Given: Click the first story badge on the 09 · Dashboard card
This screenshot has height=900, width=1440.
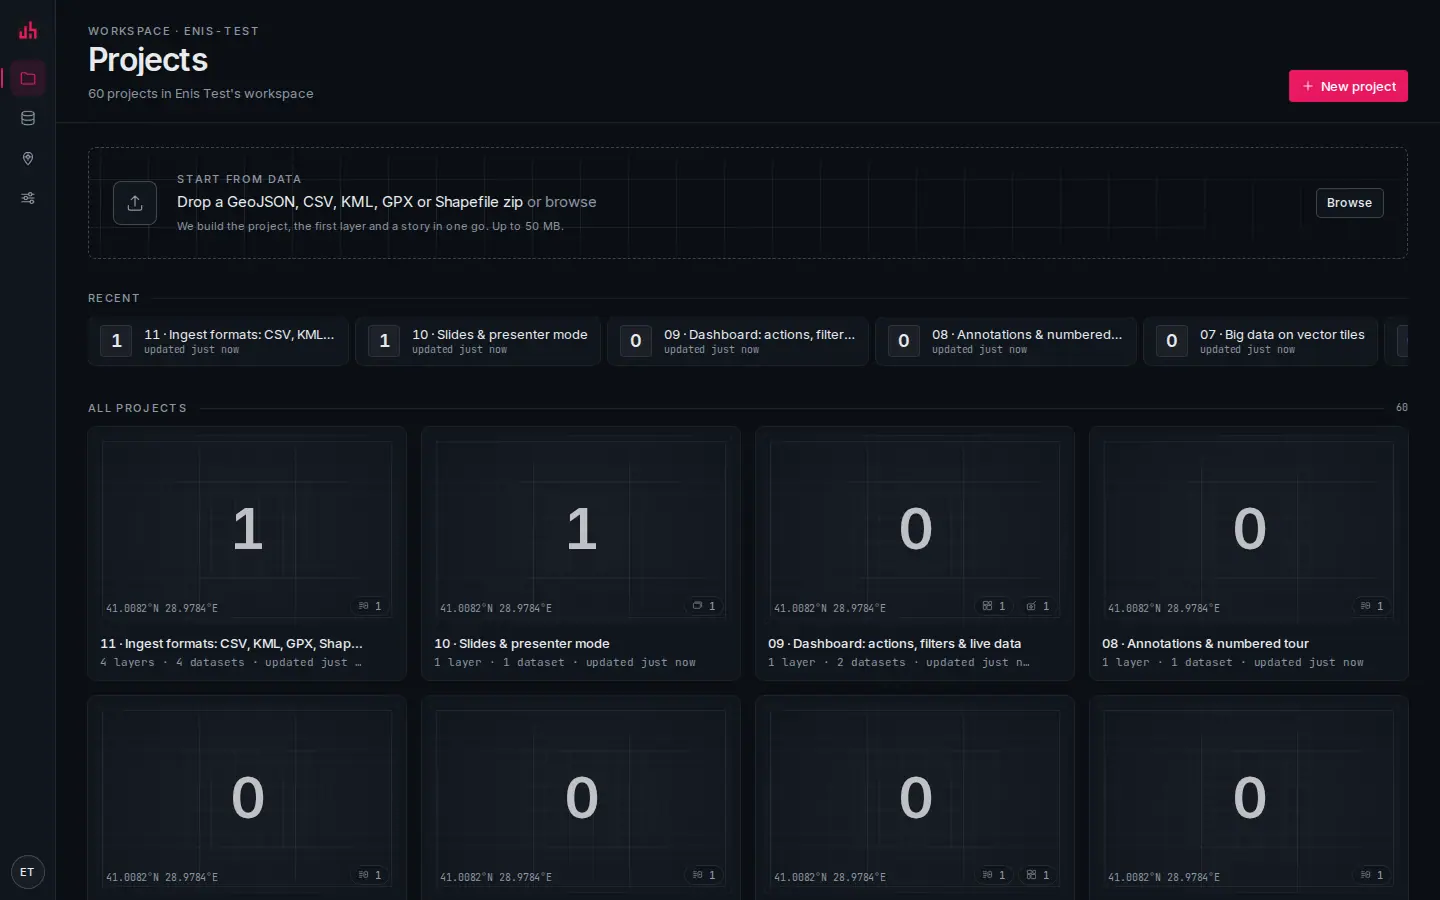Looking at the screenshot, I should [994, 606].
